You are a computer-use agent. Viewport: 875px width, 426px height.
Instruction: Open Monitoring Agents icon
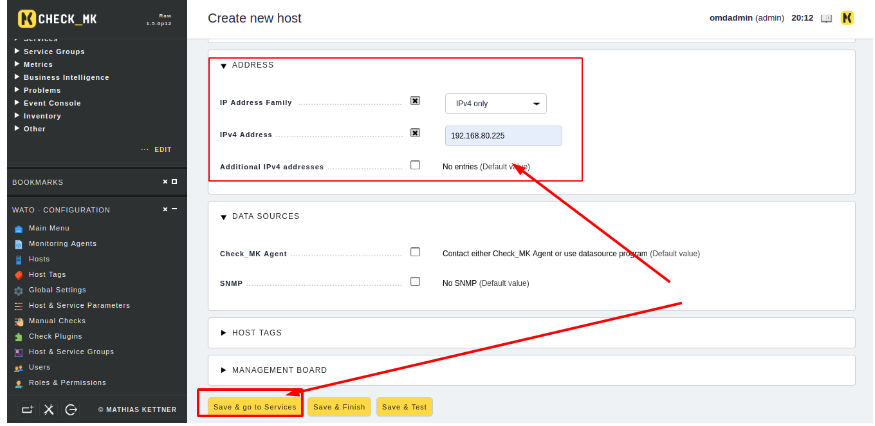(18, 244)
